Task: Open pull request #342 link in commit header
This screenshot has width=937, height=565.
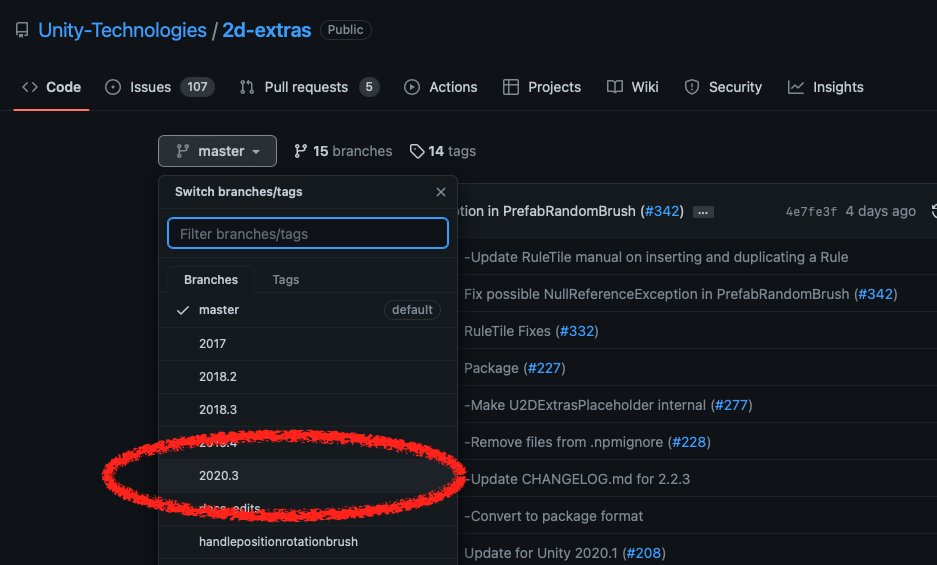Action: pyautogui.click(x=662, y=211)
